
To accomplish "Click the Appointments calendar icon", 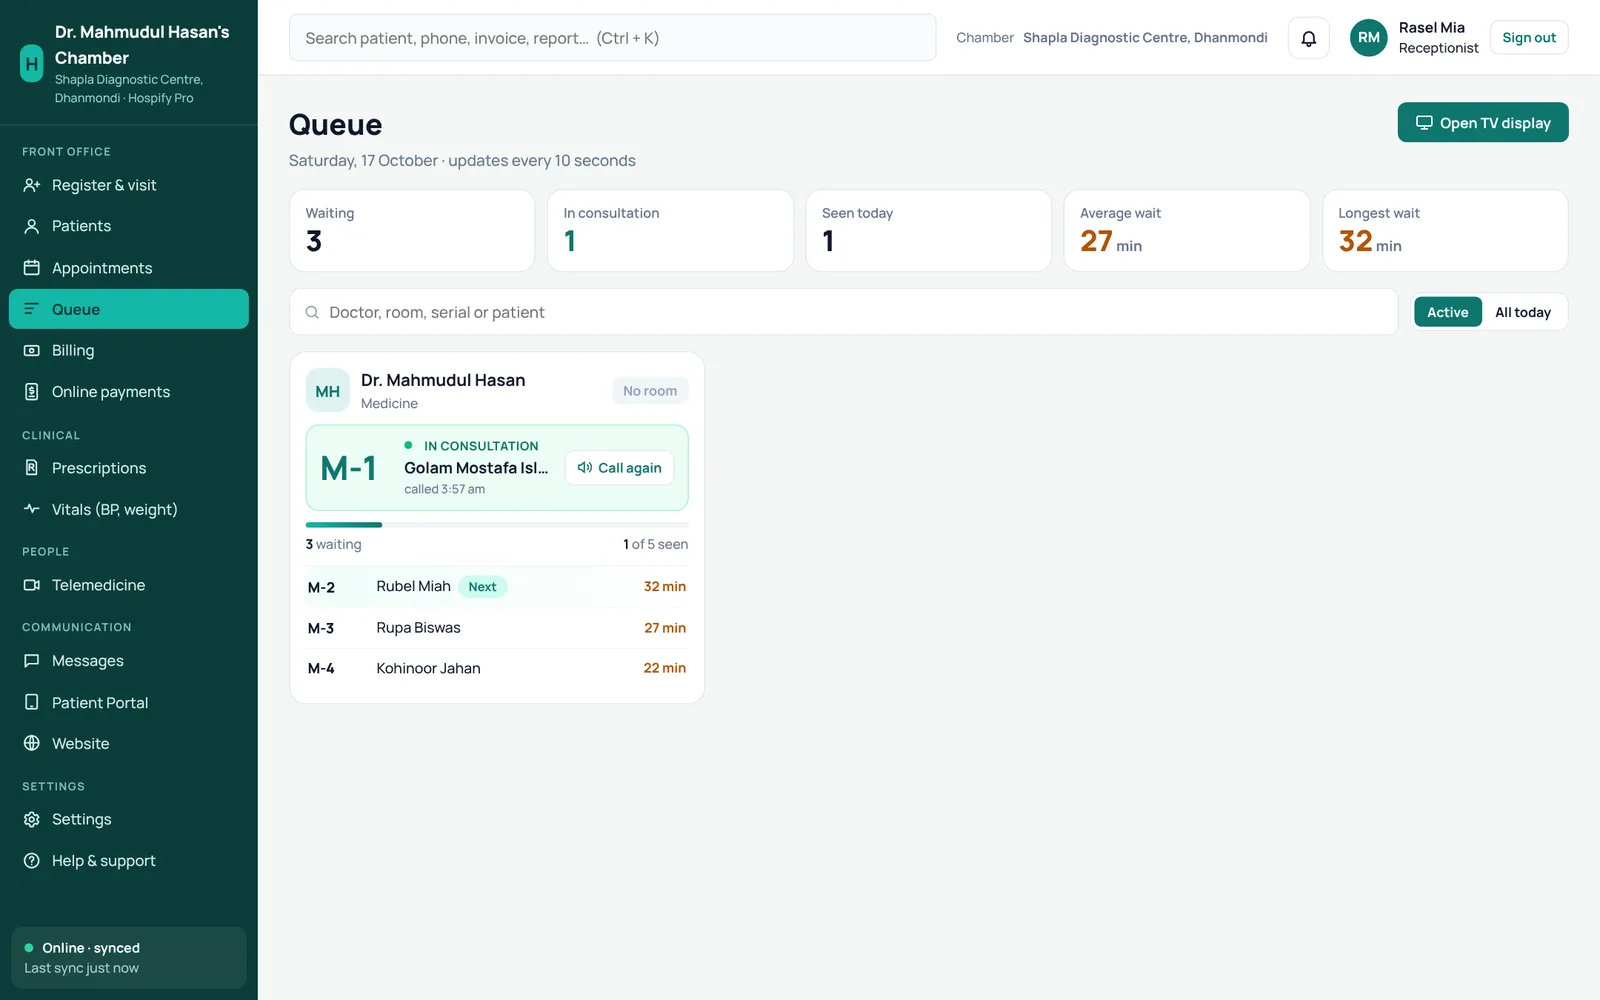I will pos(32,268).
